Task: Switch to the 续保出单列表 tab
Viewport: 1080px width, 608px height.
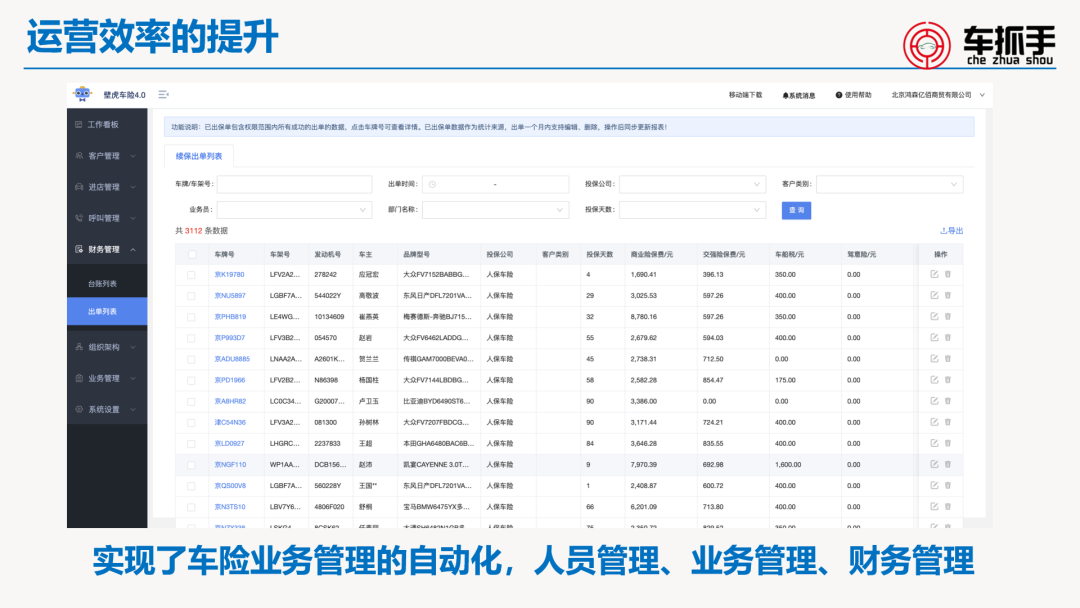Action: tap(199, 156)
